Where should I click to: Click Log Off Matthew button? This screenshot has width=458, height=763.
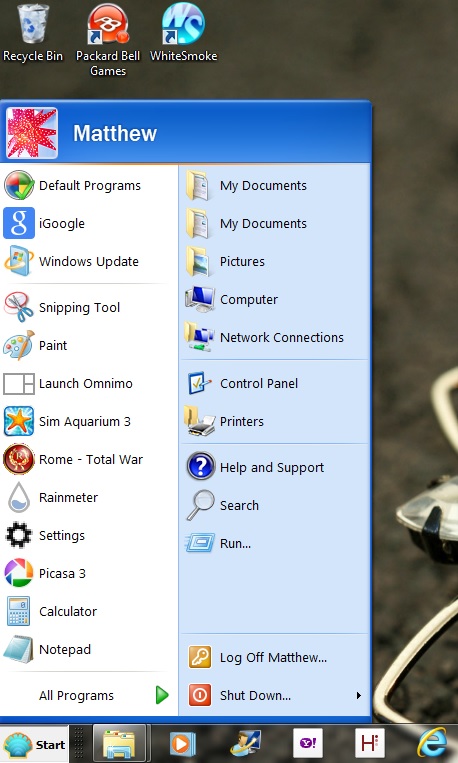tap(275, 657)
